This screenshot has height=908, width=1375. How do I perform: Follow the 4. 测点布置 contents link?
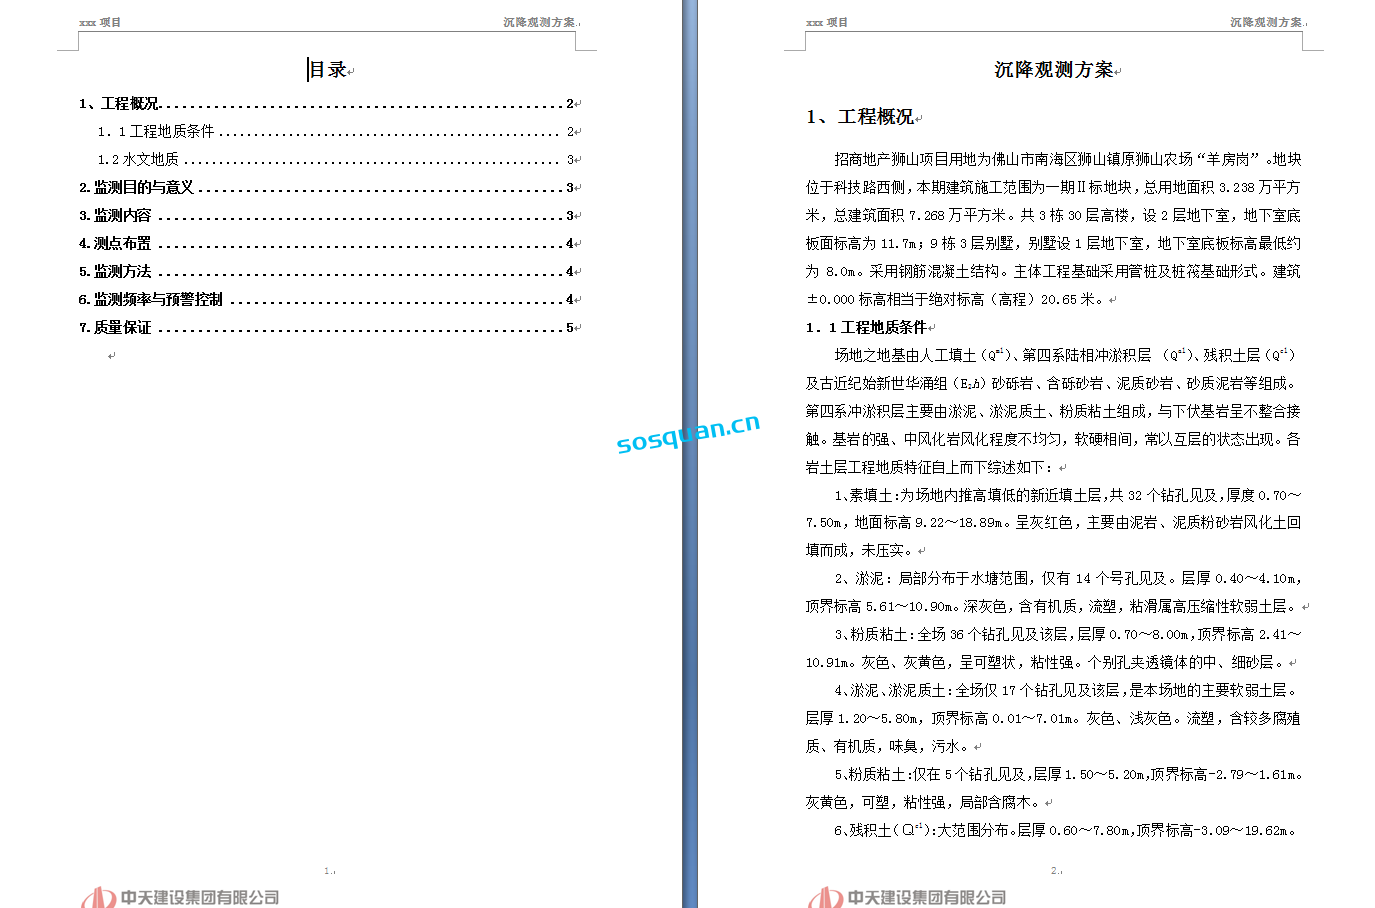[x=116, y=244]
